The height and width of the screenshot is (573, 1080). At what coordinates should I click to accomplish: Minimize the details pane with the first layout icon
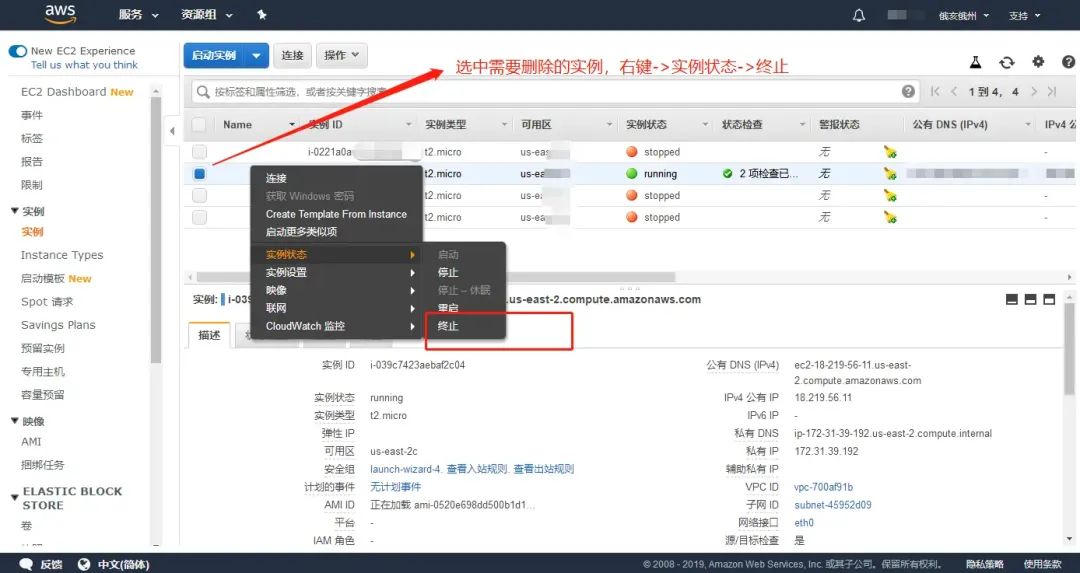coord(1012,300)
